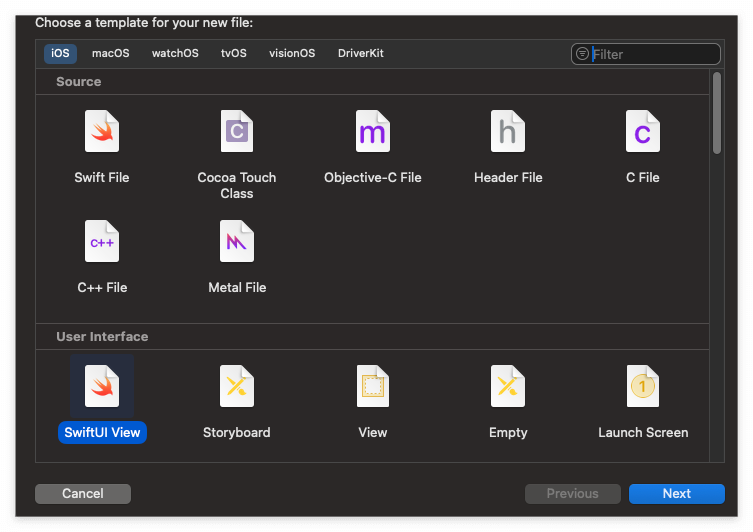This screenshot has width=753, height=532.
Task: Click the 'View' template label
Action: [x=373, y=433]
